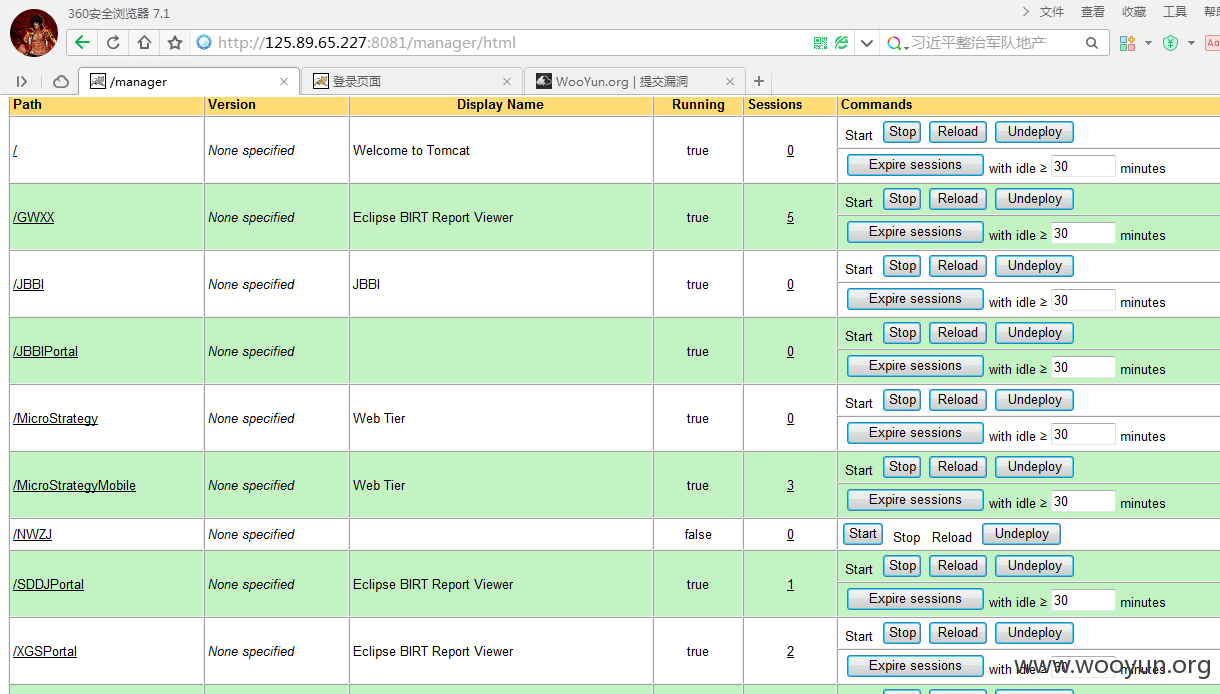The height and width of the screenshot is (694, 1220).
Task: Open the /NWZJ path link
Action: tap(32, 534)
